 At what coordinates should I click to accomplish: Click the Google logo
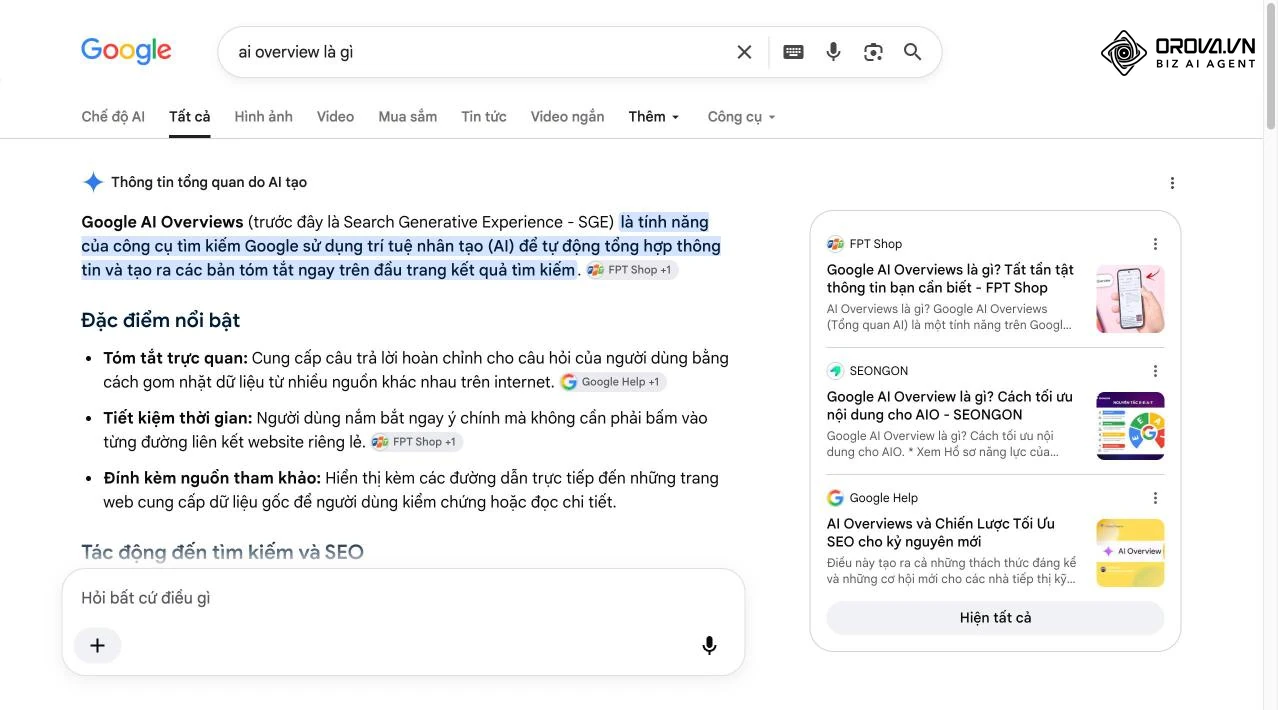click(126, 51)
